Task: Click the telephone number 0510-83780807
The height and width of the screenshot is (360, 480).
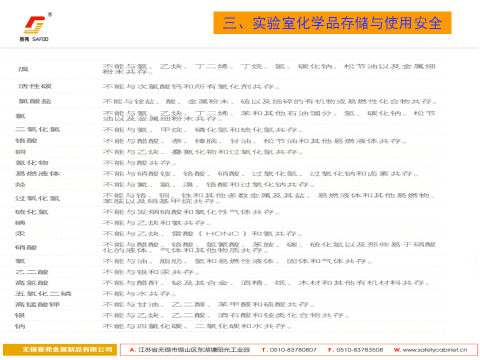Action: click(293, 350)
